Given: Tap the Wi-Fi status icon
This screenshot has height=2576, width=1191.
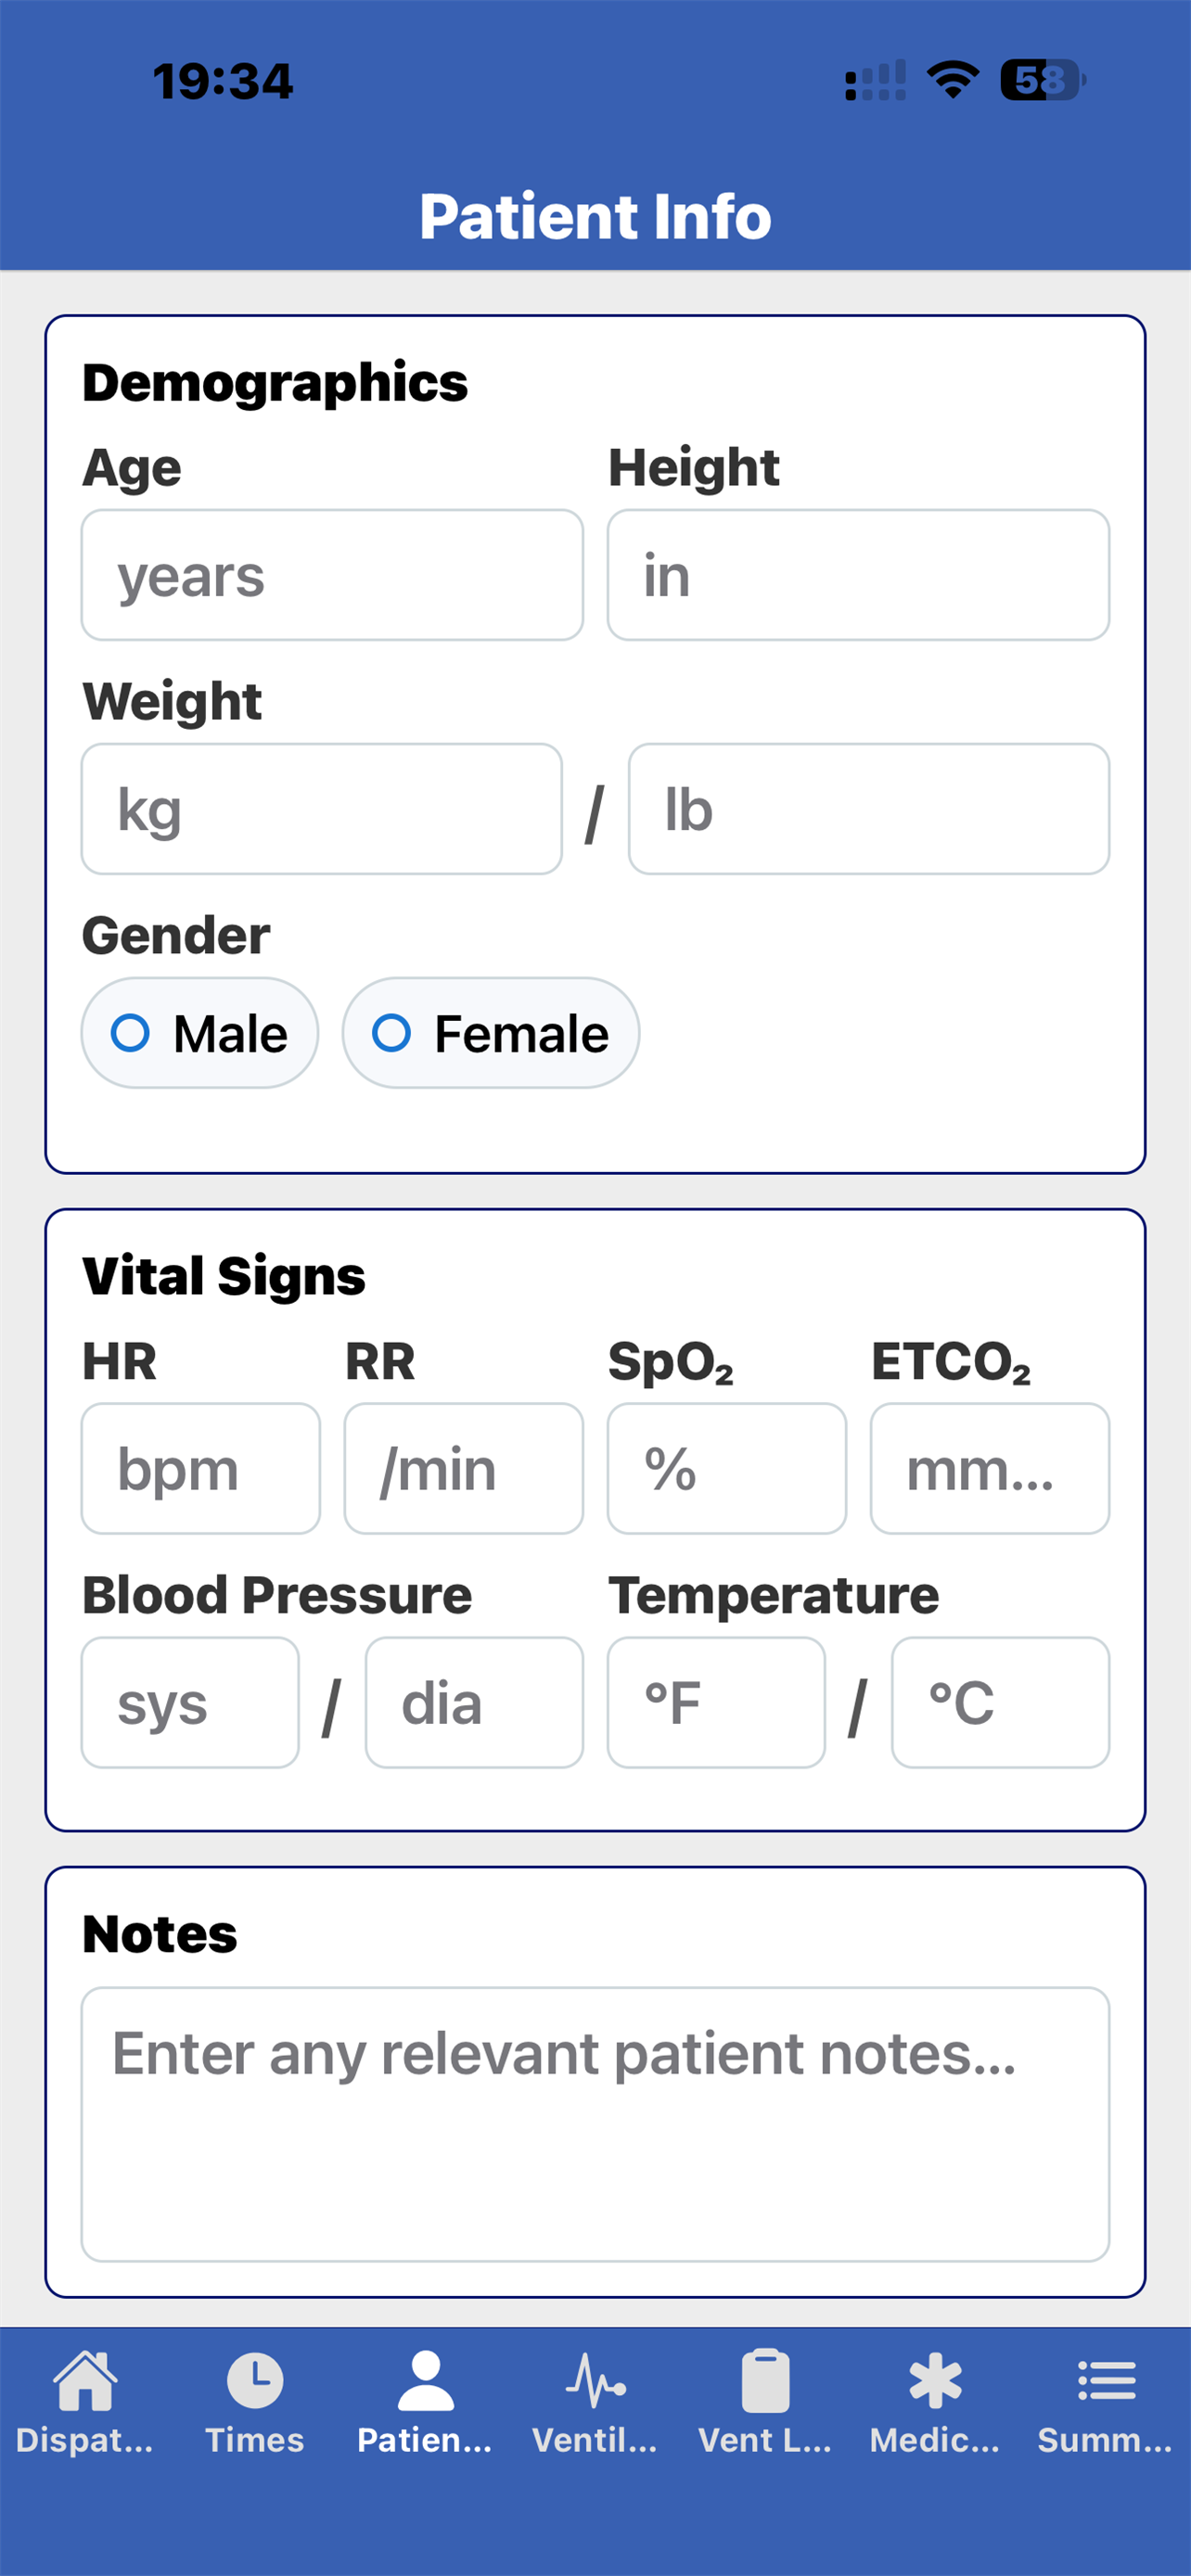Looking at the screenshot, I should click(x=952, y=80).
